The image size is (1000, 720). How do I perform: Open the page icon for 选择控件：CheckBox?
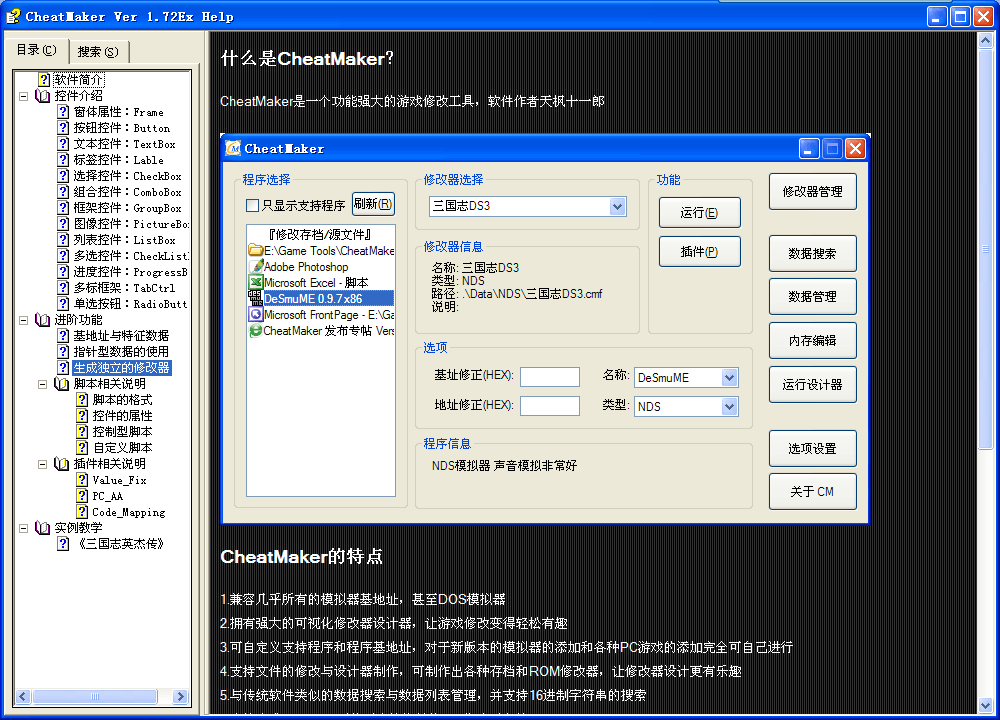coord(63,175)
